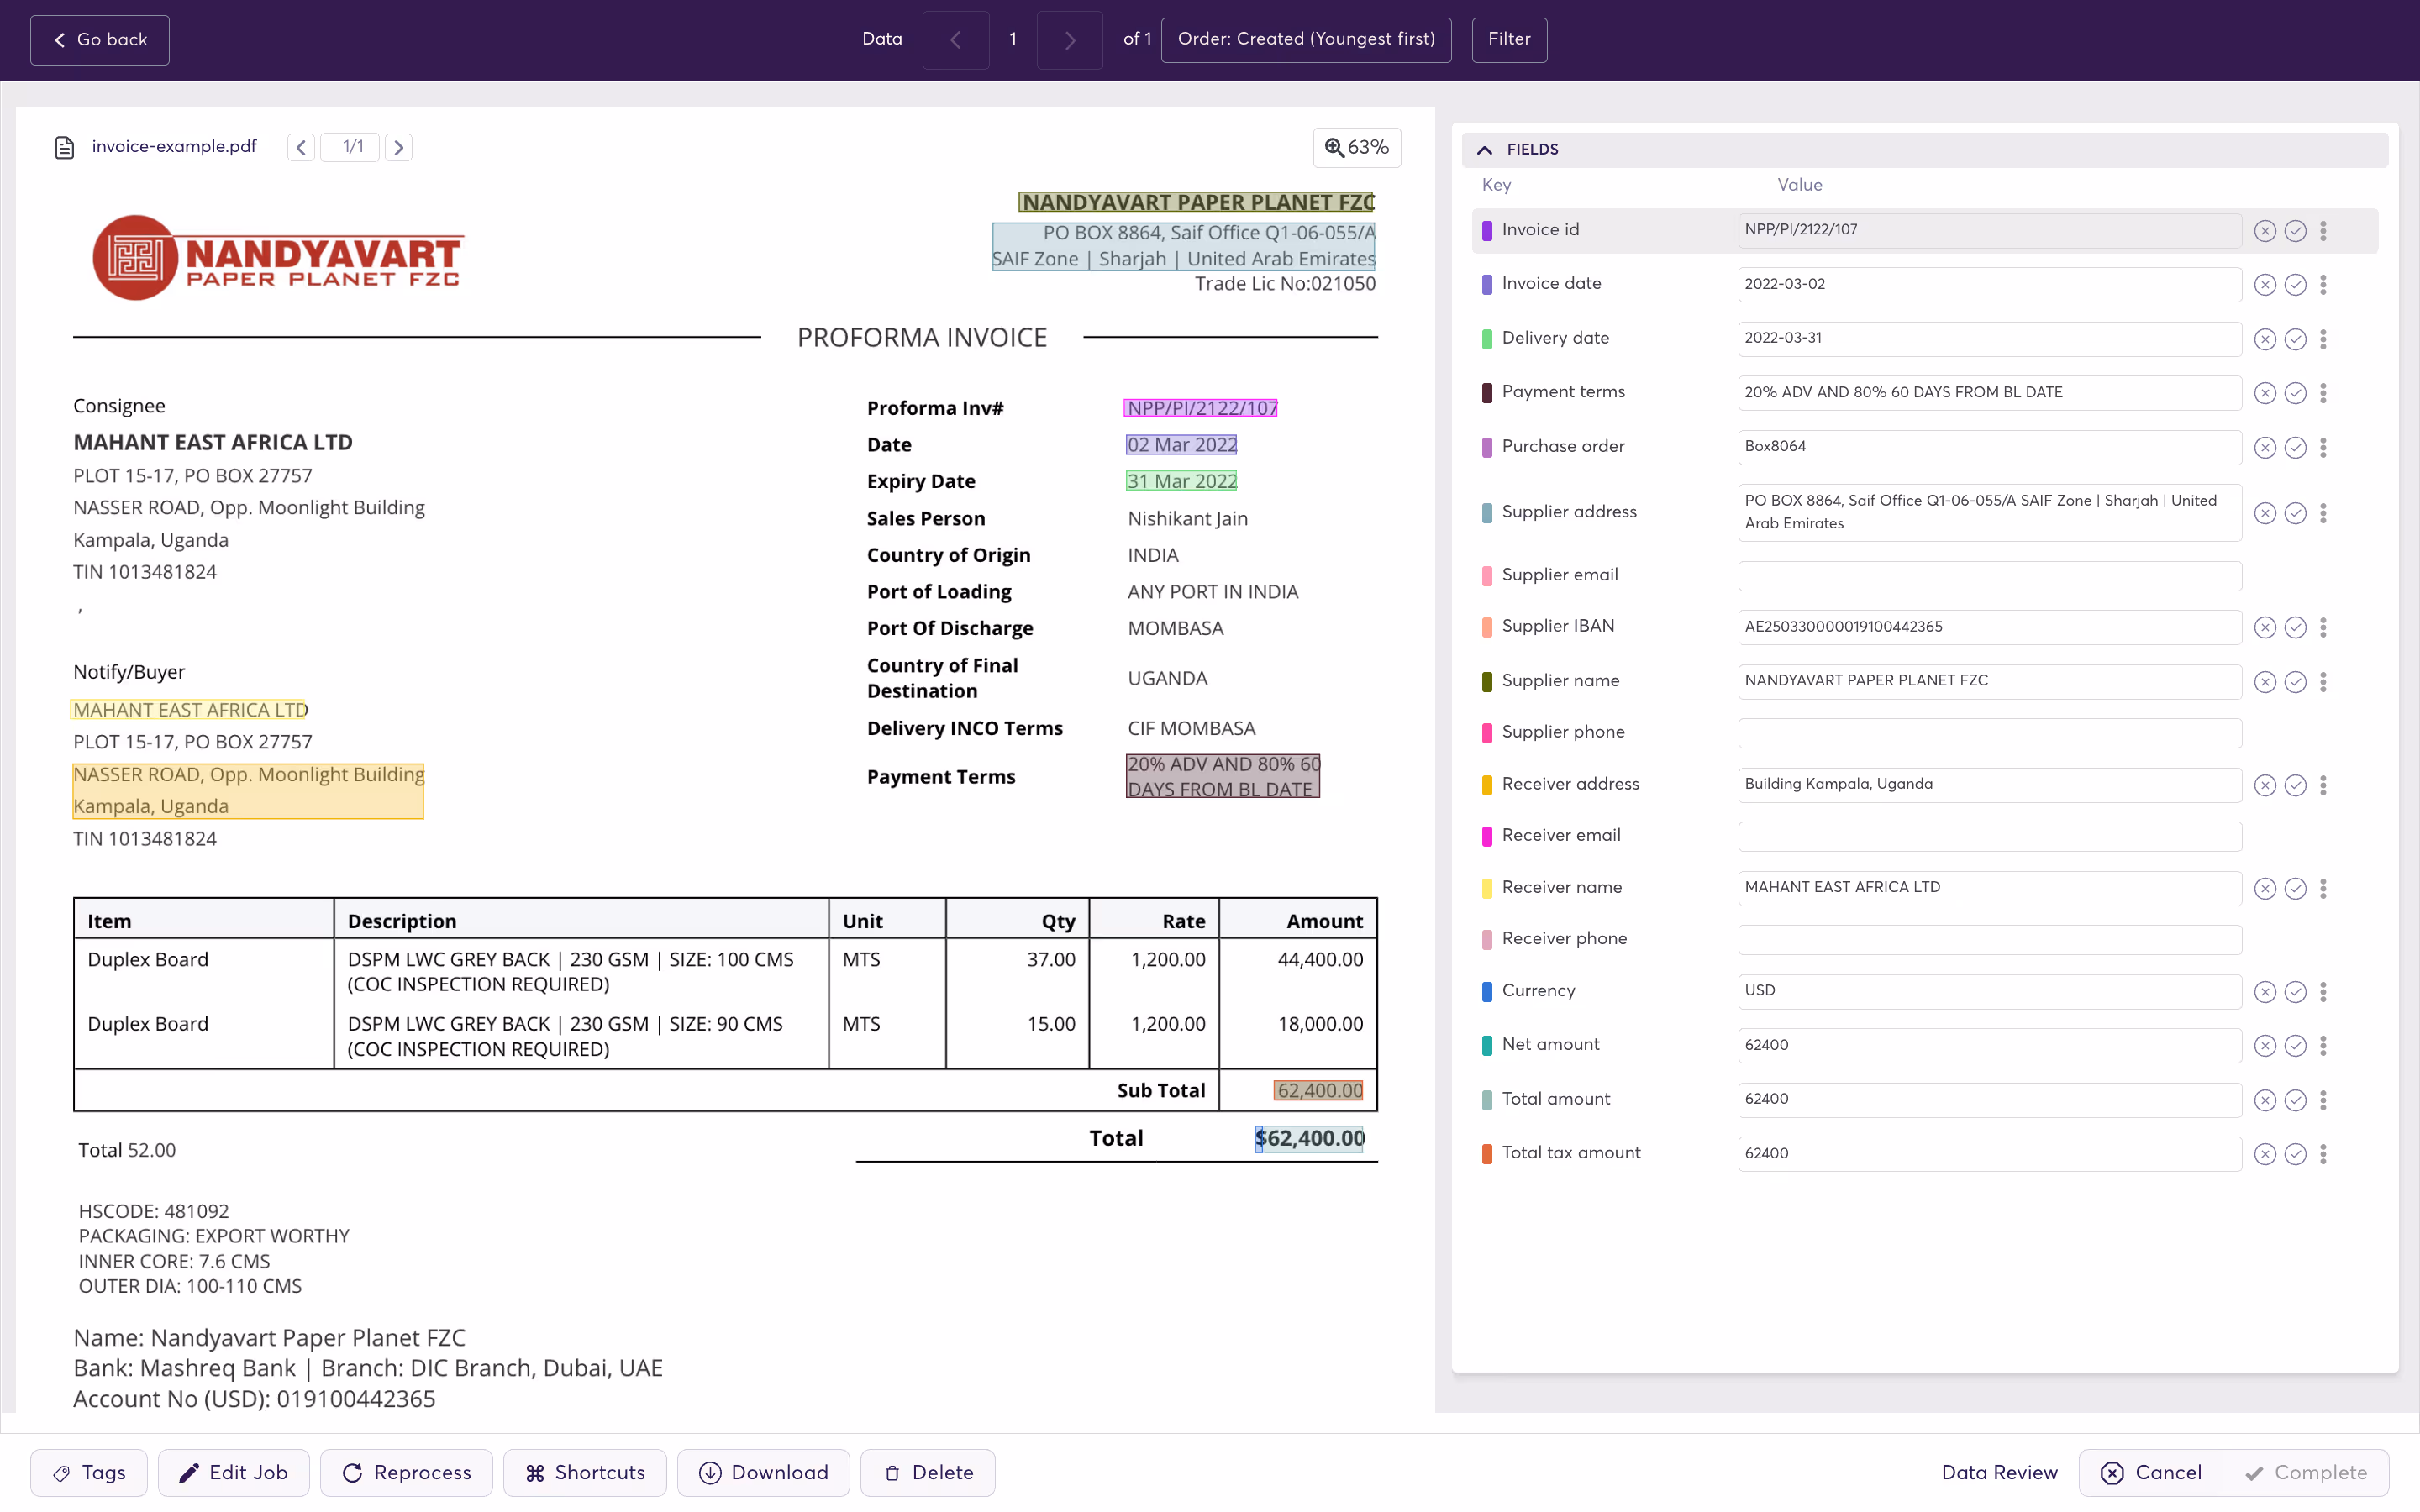
Task: Open the Order: Created sort dropdown
Action: click(1306, 39)
